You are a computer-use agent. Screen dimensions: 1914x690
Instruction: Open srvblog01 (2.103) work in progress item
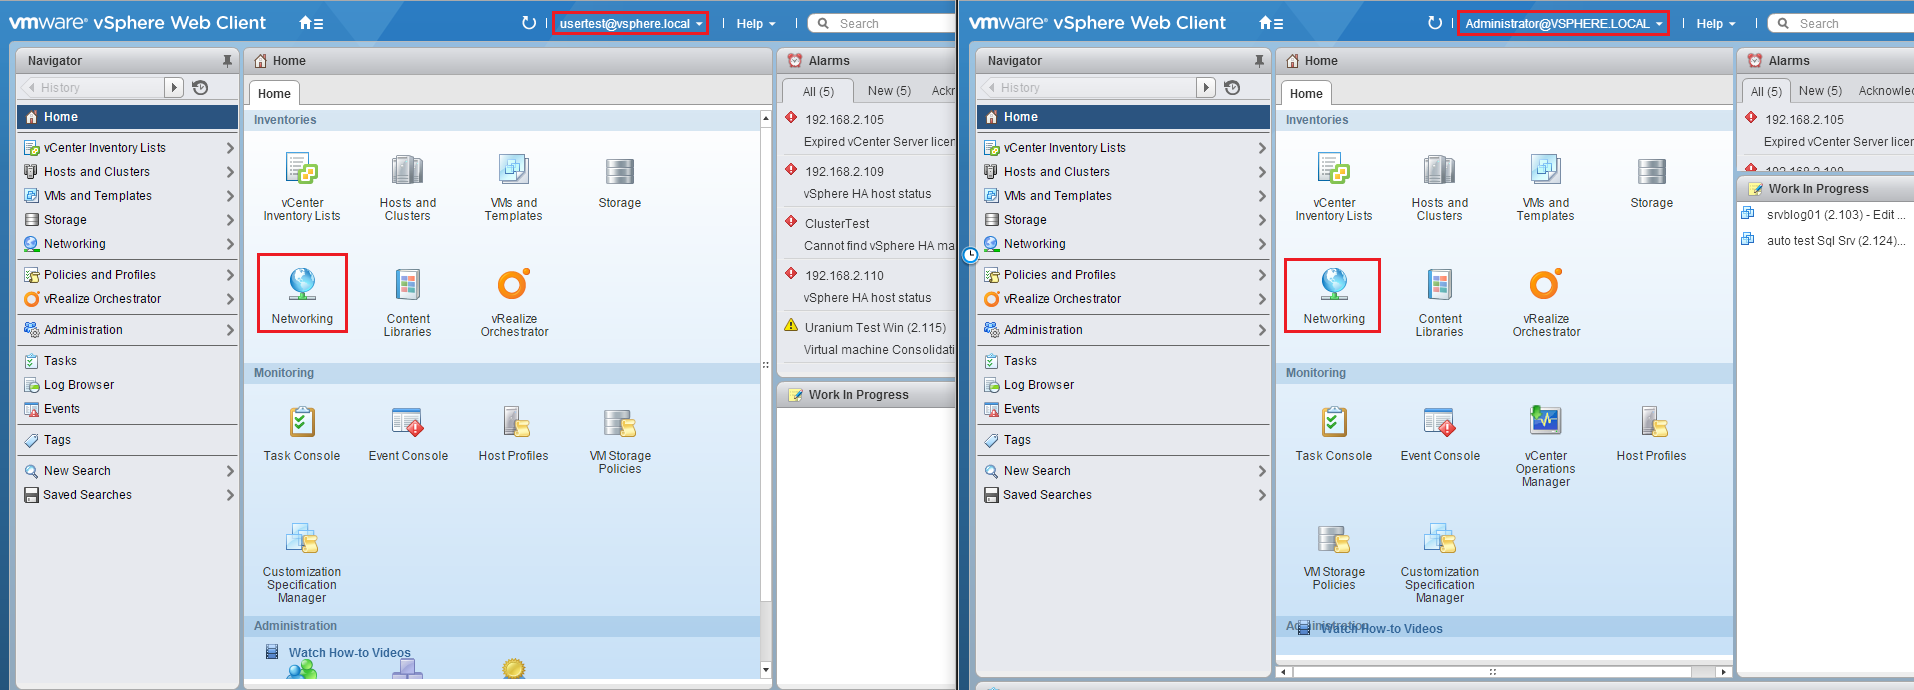pos(1835,215)
